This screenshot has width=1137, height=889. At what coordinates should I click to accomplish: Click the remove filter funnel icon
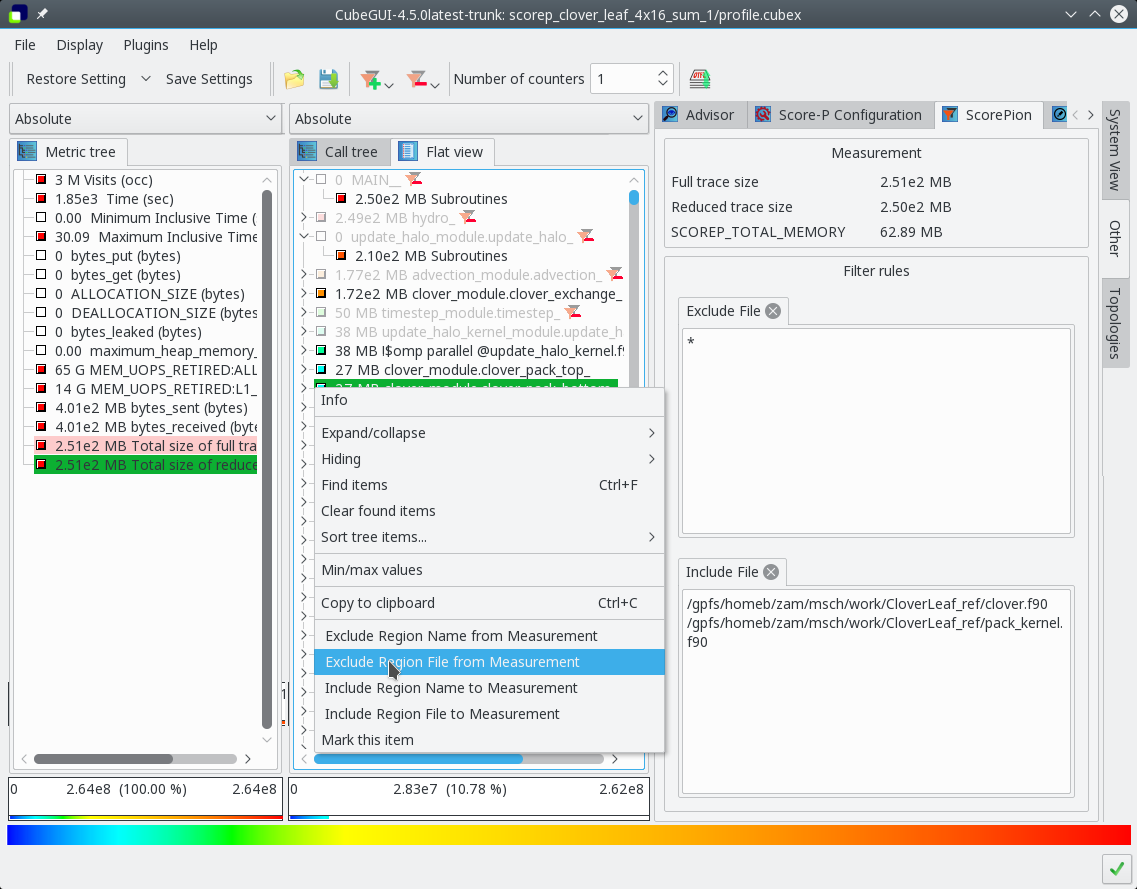[x=418, y=79]
